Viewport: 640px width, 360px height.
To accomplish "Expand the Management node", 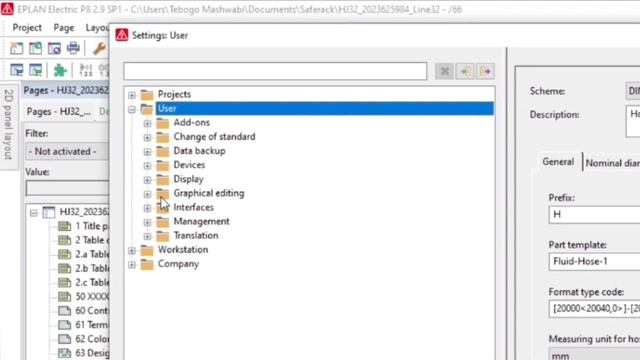I will point(147,222).
